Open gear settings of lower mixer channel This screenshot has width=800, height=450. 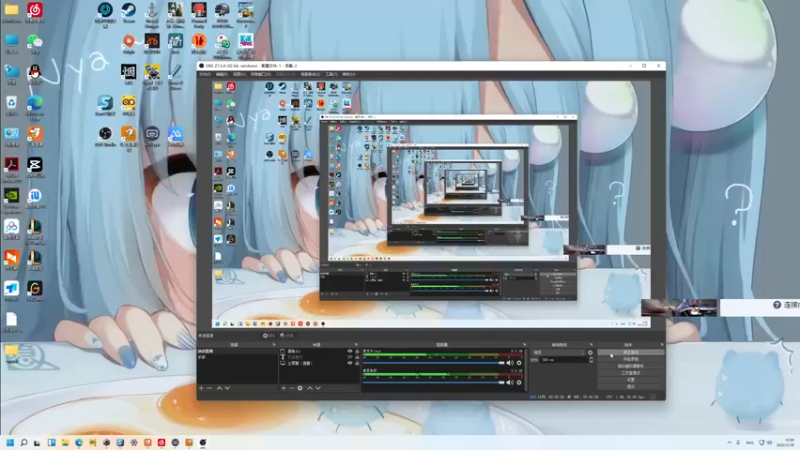pos(519,383)
